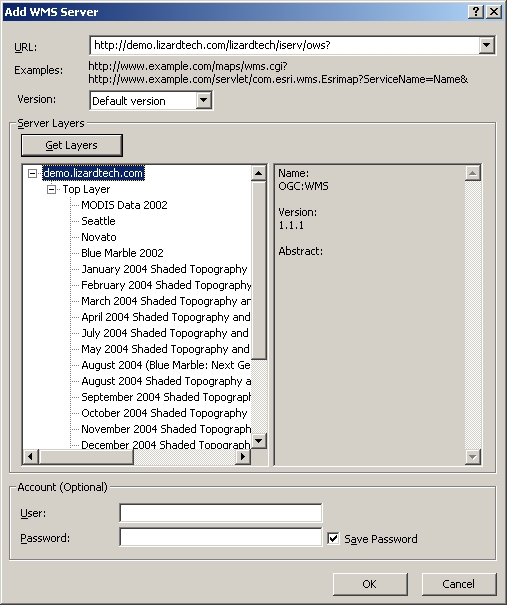Click layer tree scroll down arrow
The width and height of the screenshot is (507, 605).
click(259, 441)
